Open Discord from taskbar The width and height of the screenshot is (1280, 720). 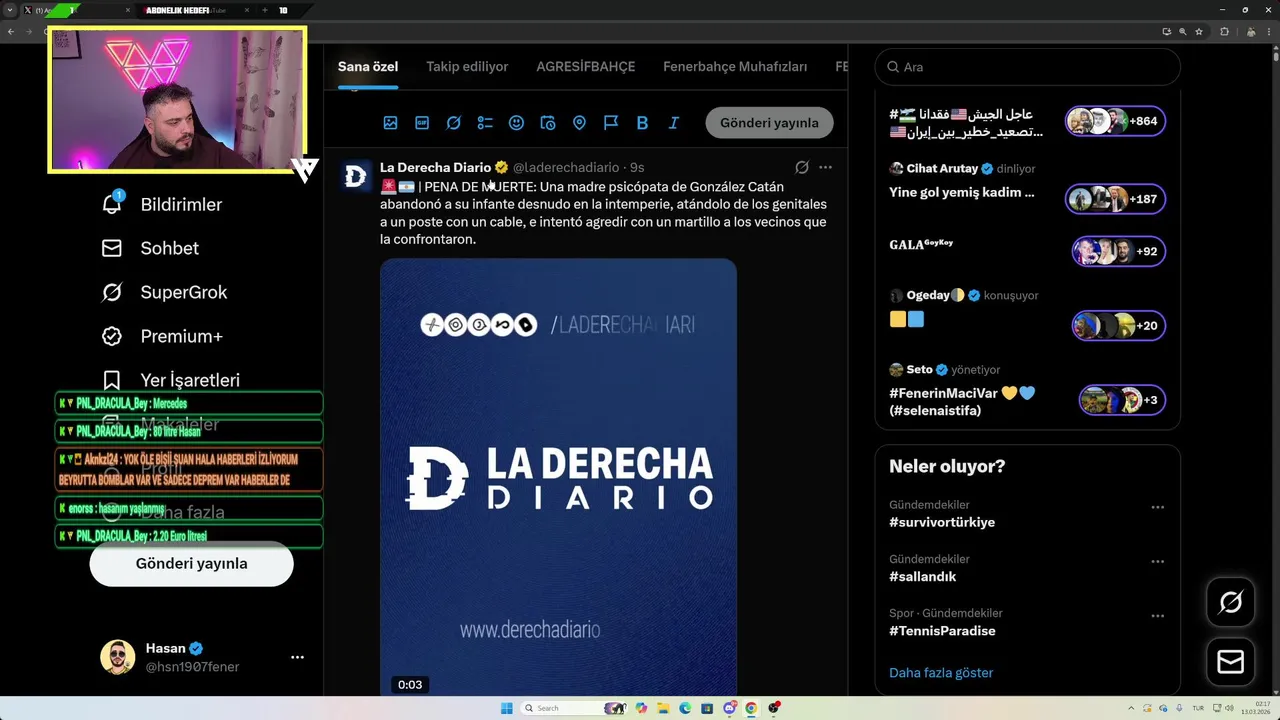pos(729,708)
